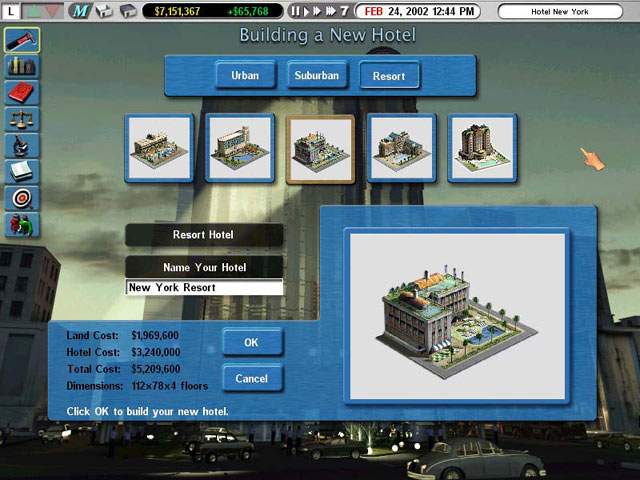Image resolution: width=640 pixels, height=480 pixels.
Task: Click the large resort hotel preview image
Action: point(458,317)
